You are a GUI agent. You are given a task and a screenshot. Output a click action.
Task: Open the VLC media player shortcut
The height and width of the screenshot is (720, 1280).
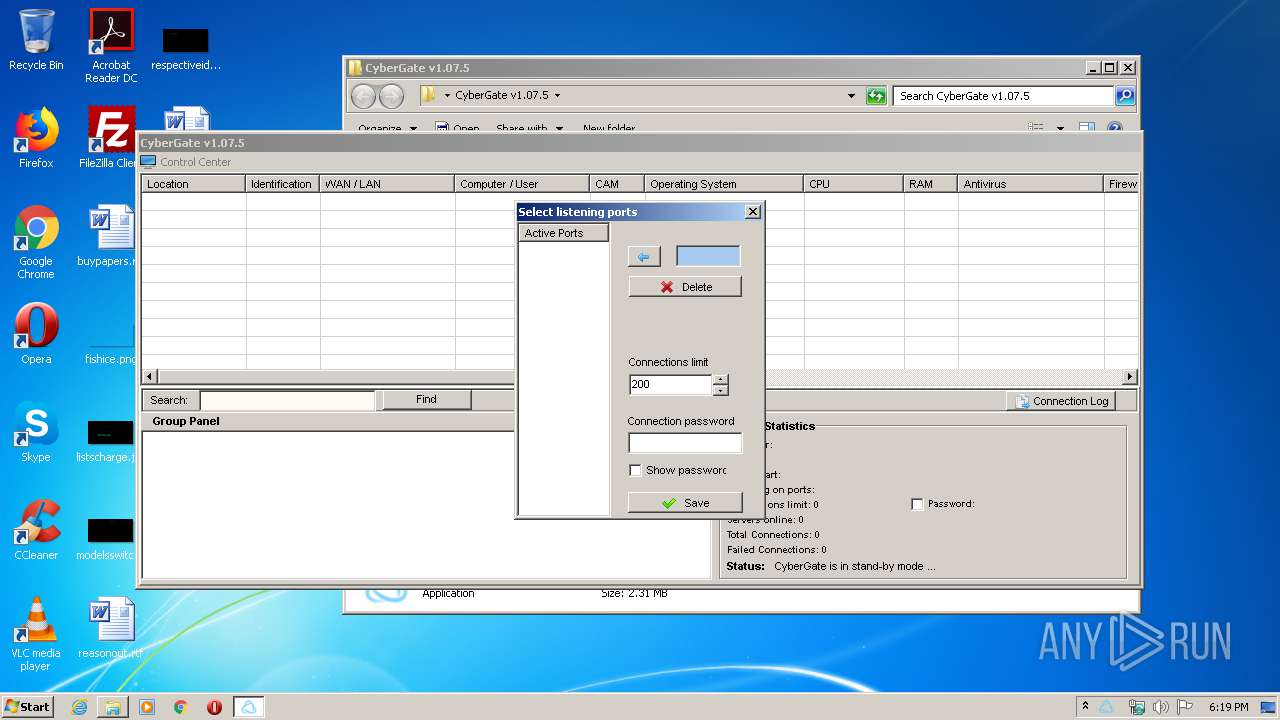(x=36, y=634)
